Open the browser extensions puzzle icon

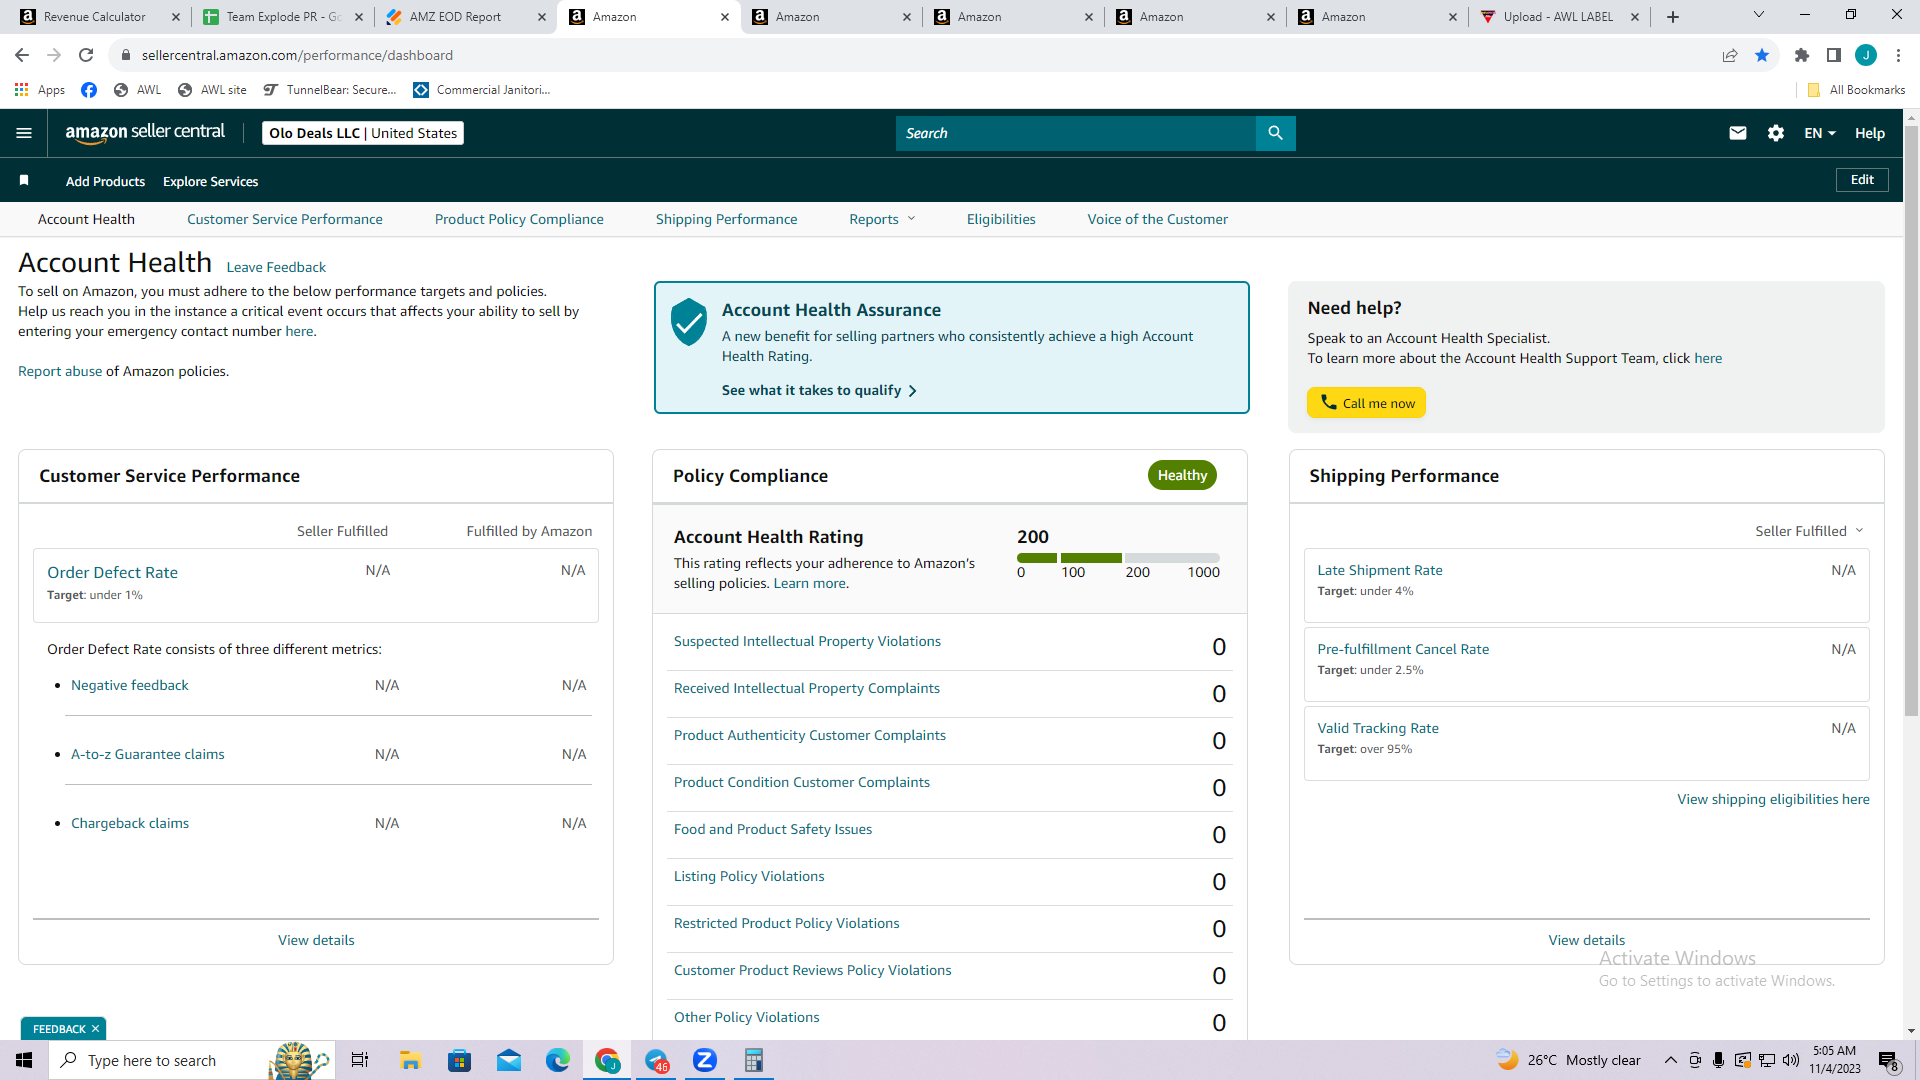click(1802, 55)
